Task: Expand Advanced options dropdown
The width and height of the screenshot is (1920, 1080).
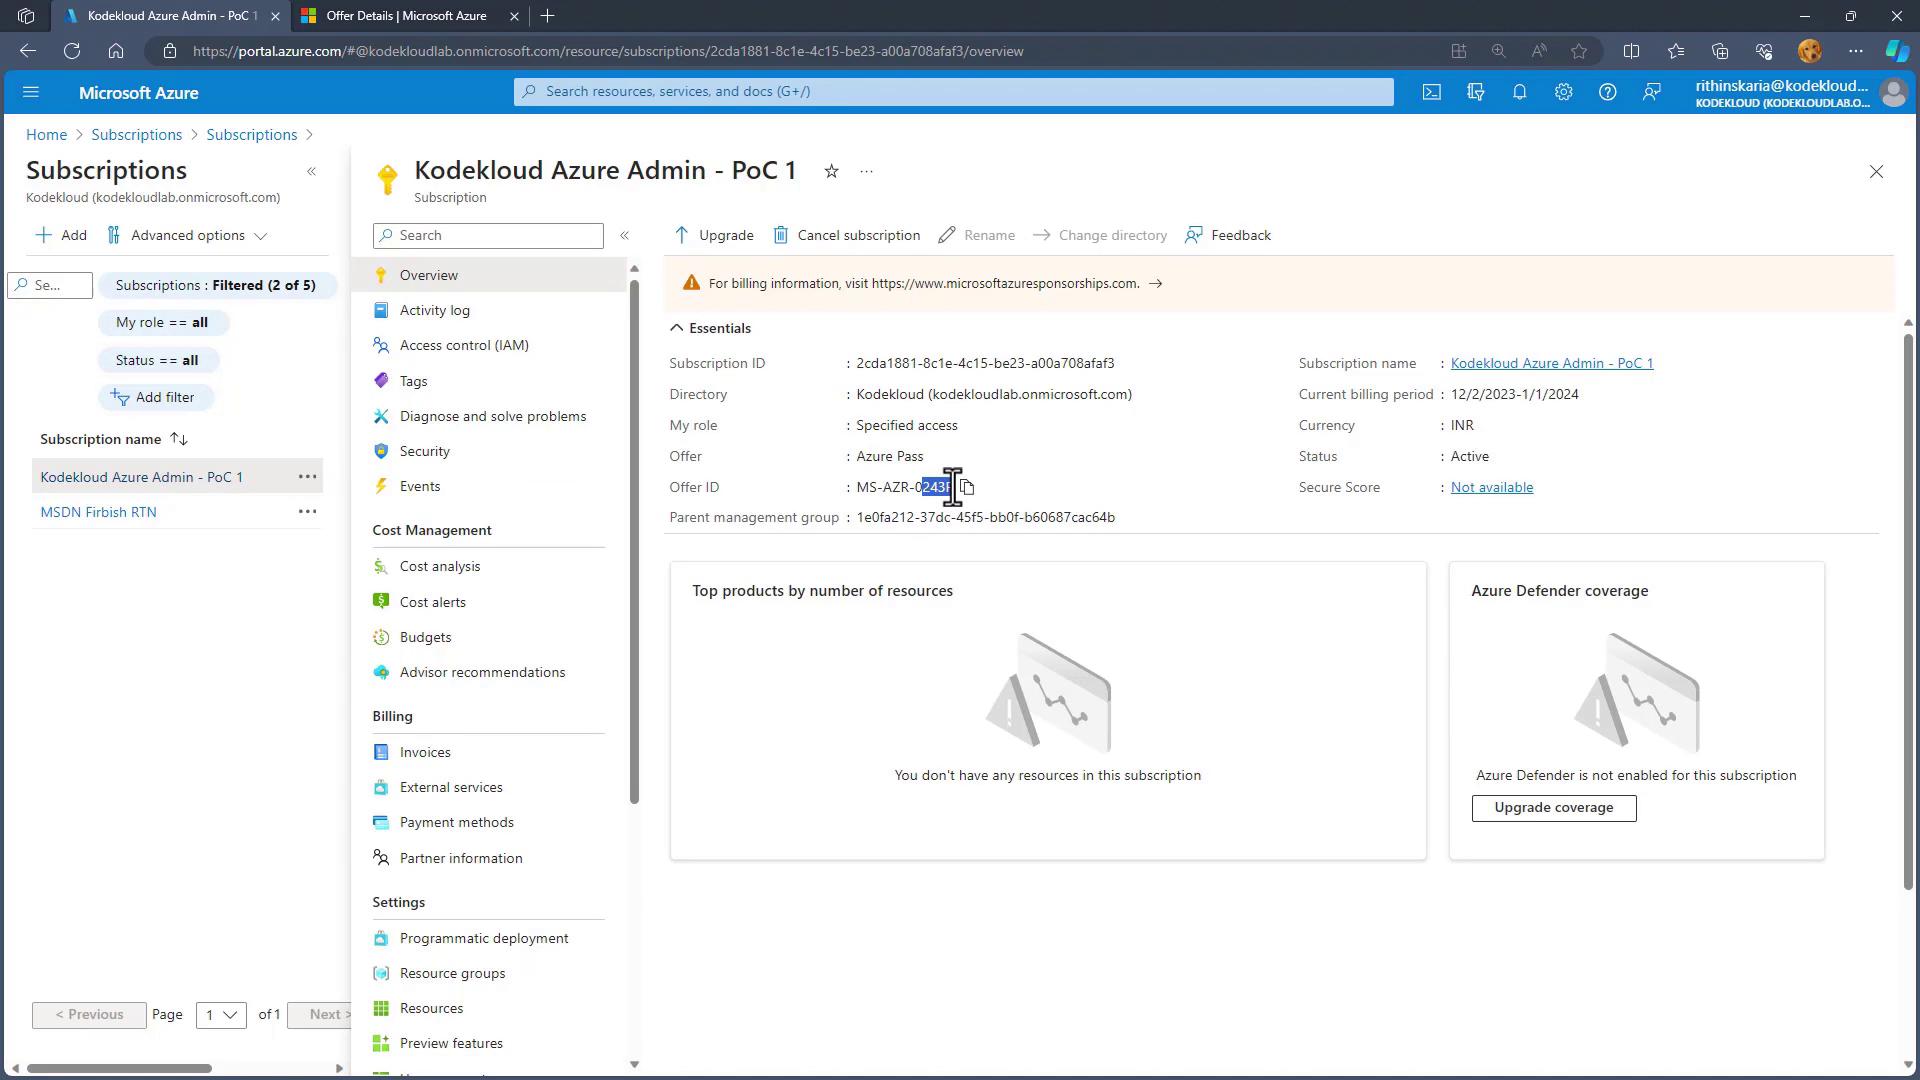Action: pyautogui.click(x=188, y=236)
